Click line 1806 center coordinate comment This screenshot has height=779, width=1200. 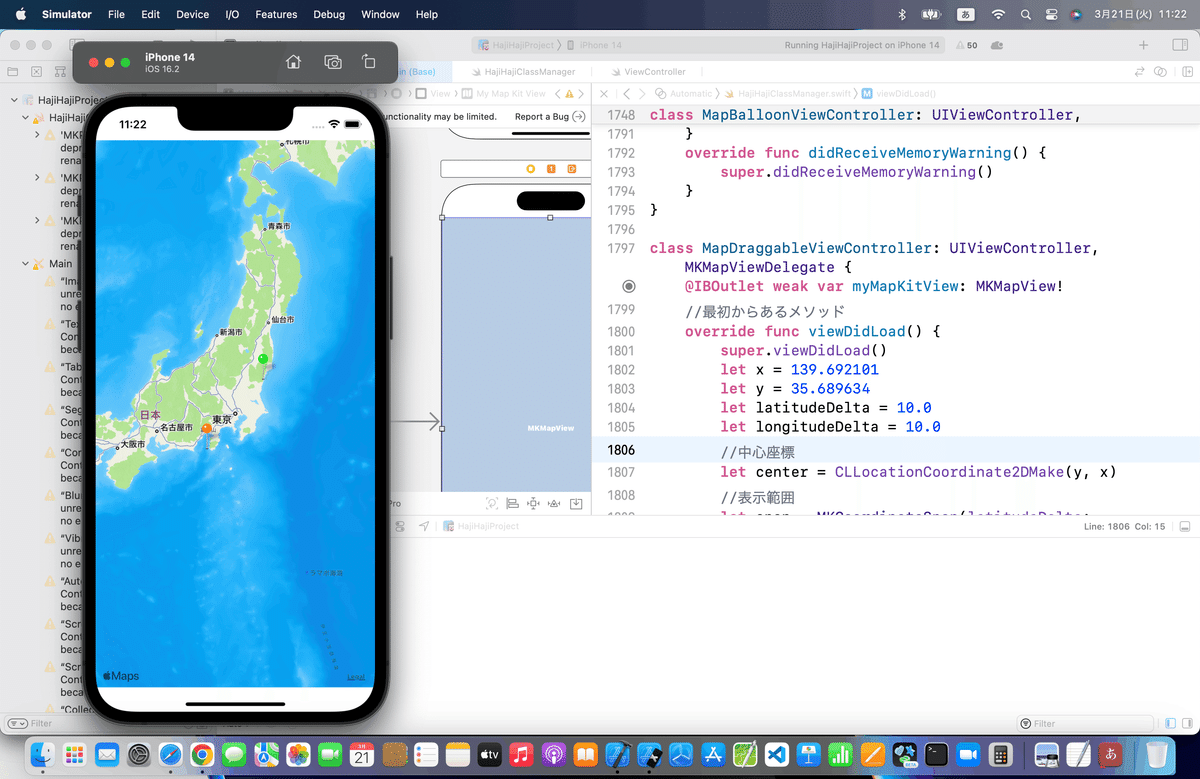tap(757, 451)
